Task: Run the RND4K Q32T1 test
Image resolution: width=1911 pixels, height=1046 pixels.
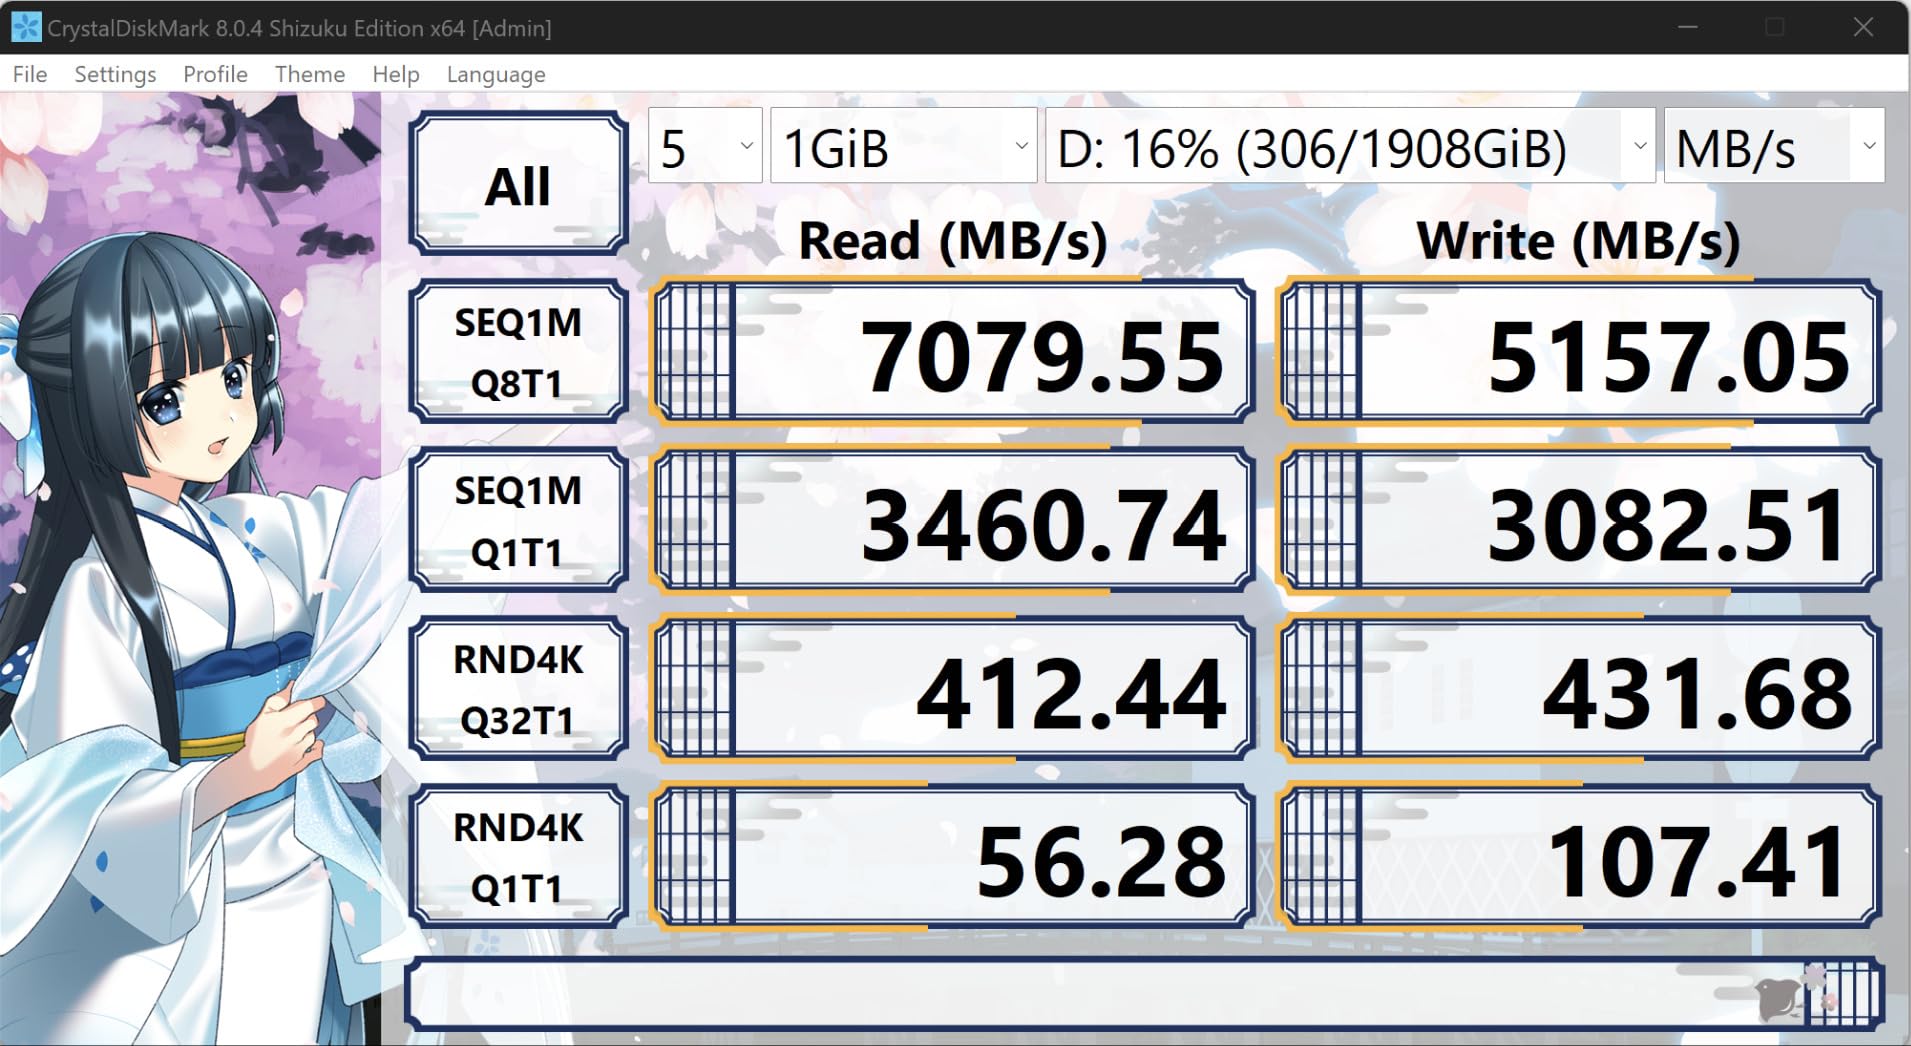Action: [x=518, y=687]
